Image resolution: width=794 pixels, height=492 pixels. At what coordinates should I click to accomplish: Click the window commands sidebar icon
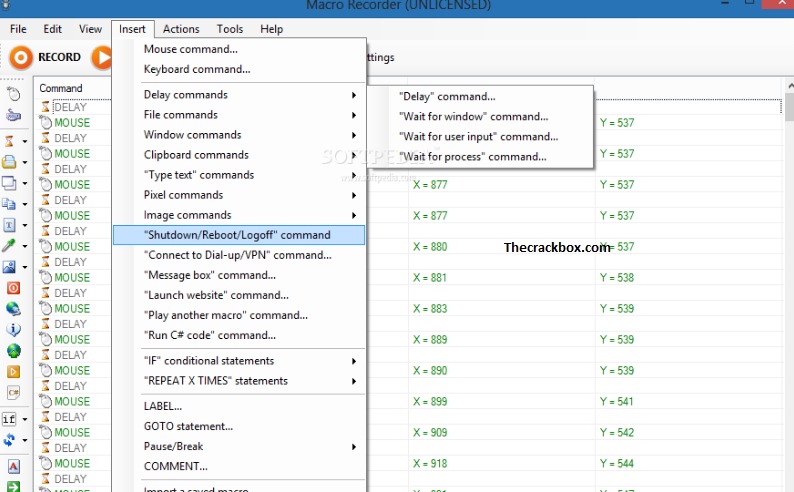point(9,183)
